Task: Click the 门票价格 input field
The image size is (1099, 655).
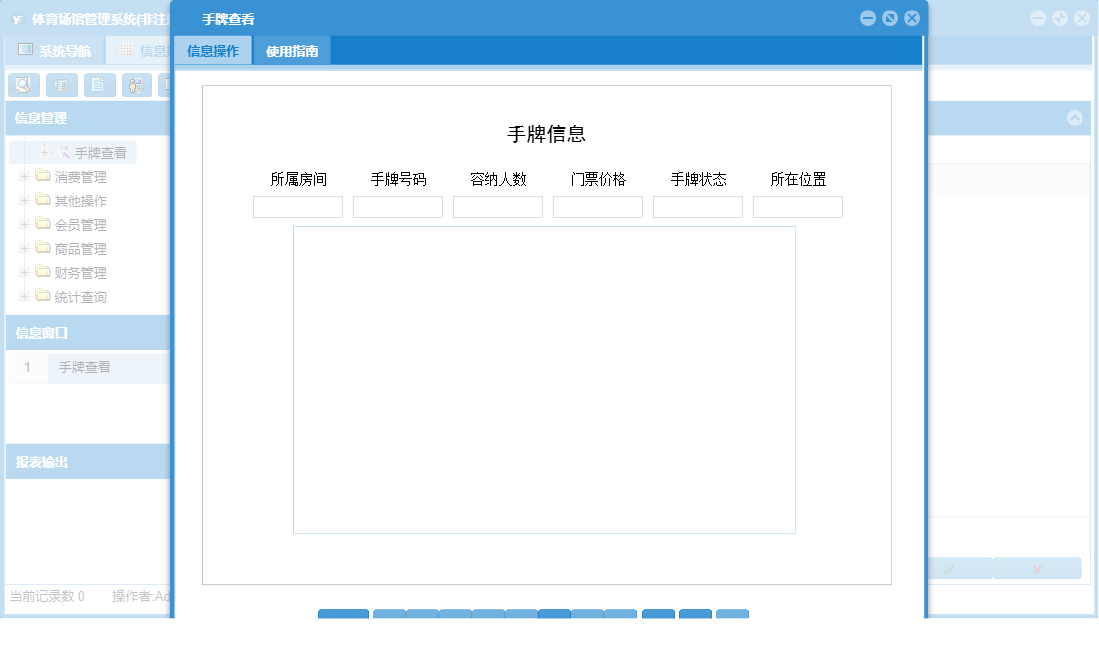Action: (x=597, y=206)
